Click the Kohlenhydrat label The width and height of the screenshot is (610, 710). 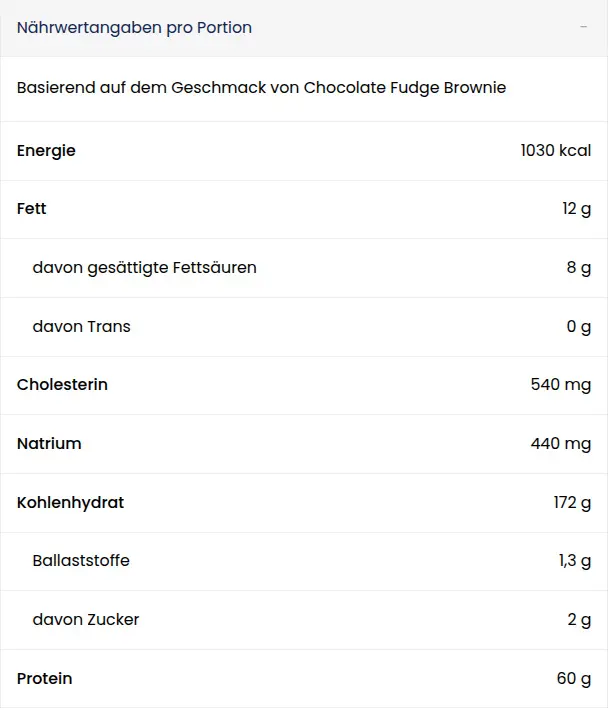click(x=70, y=503)
